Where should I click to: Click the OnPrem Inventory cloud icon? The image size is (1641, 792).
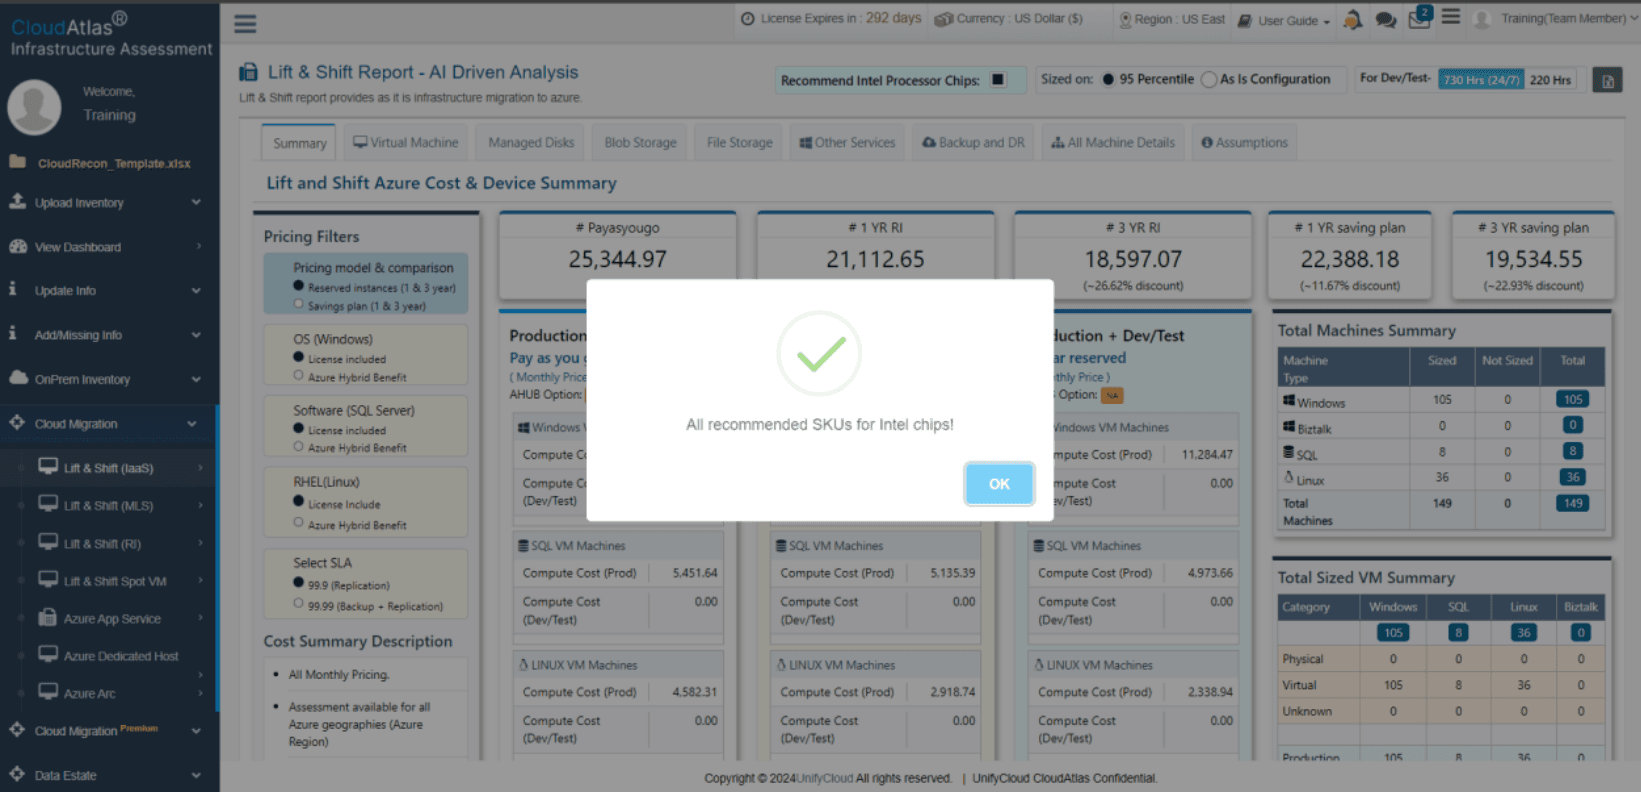pyautogui.click(x=18, y=378)
